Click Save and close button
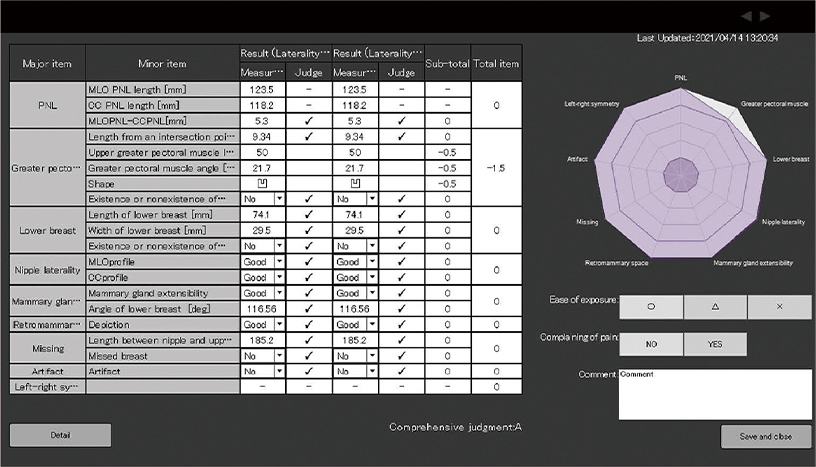 (766, 437)
